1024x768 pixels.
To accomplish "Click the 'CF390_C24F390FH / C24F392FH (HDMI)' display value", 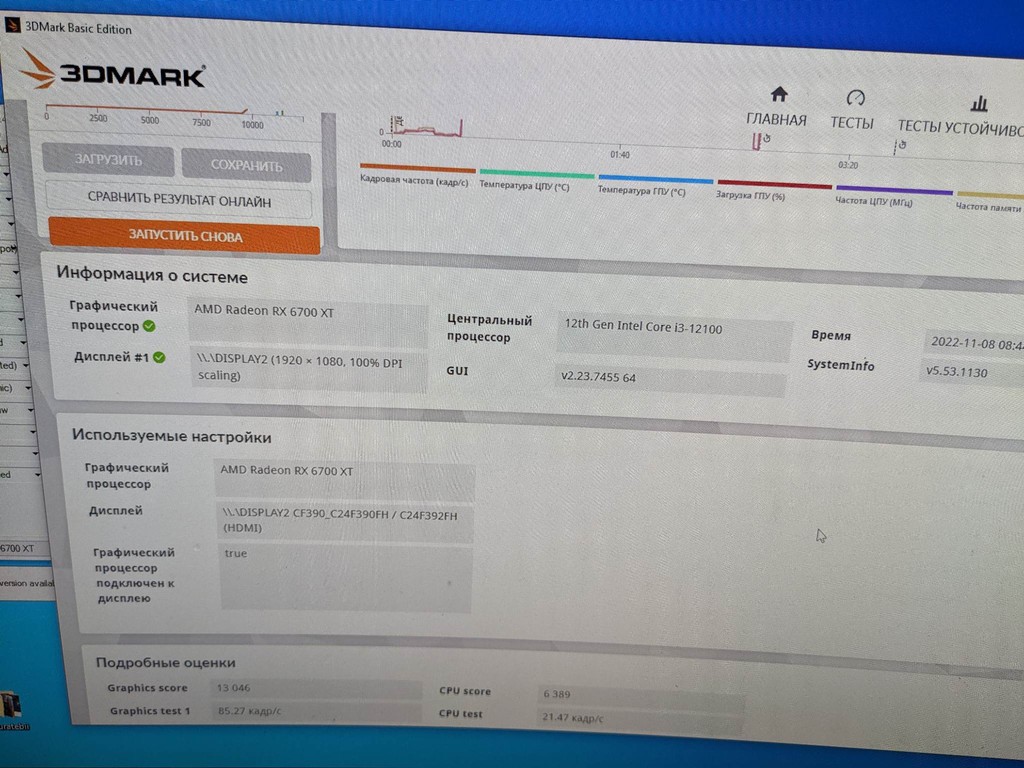I will point(345,522).
